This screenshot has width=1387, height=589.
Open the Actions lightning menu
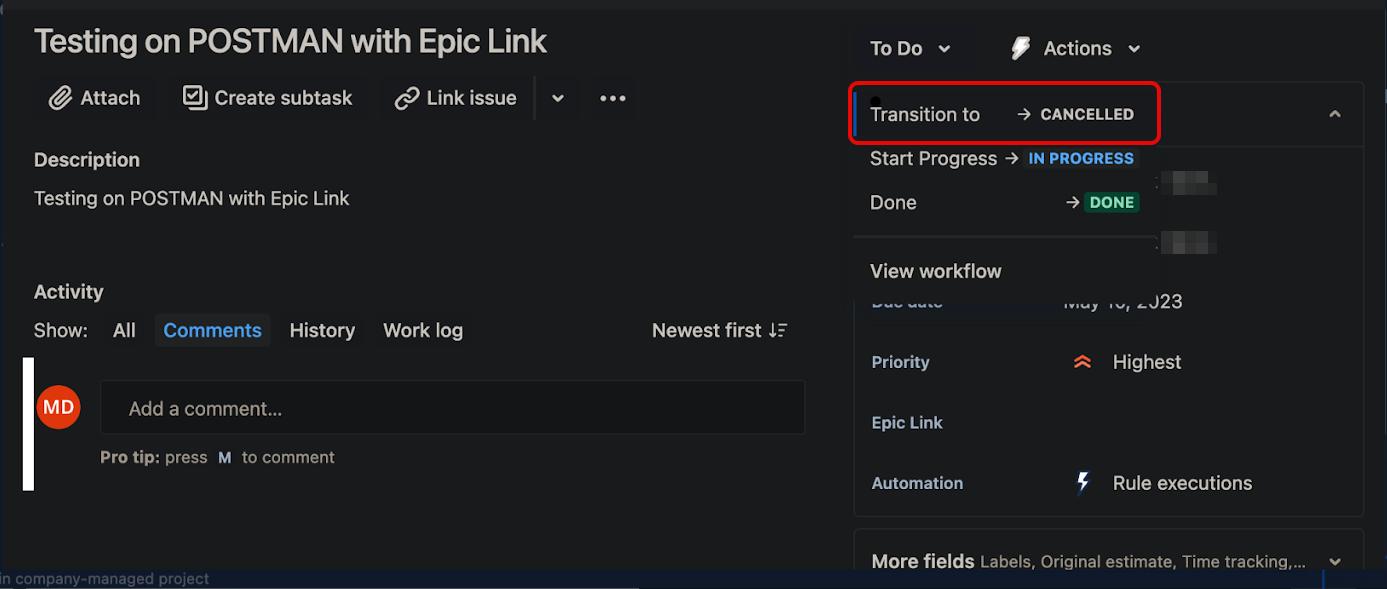point(1076,48)
